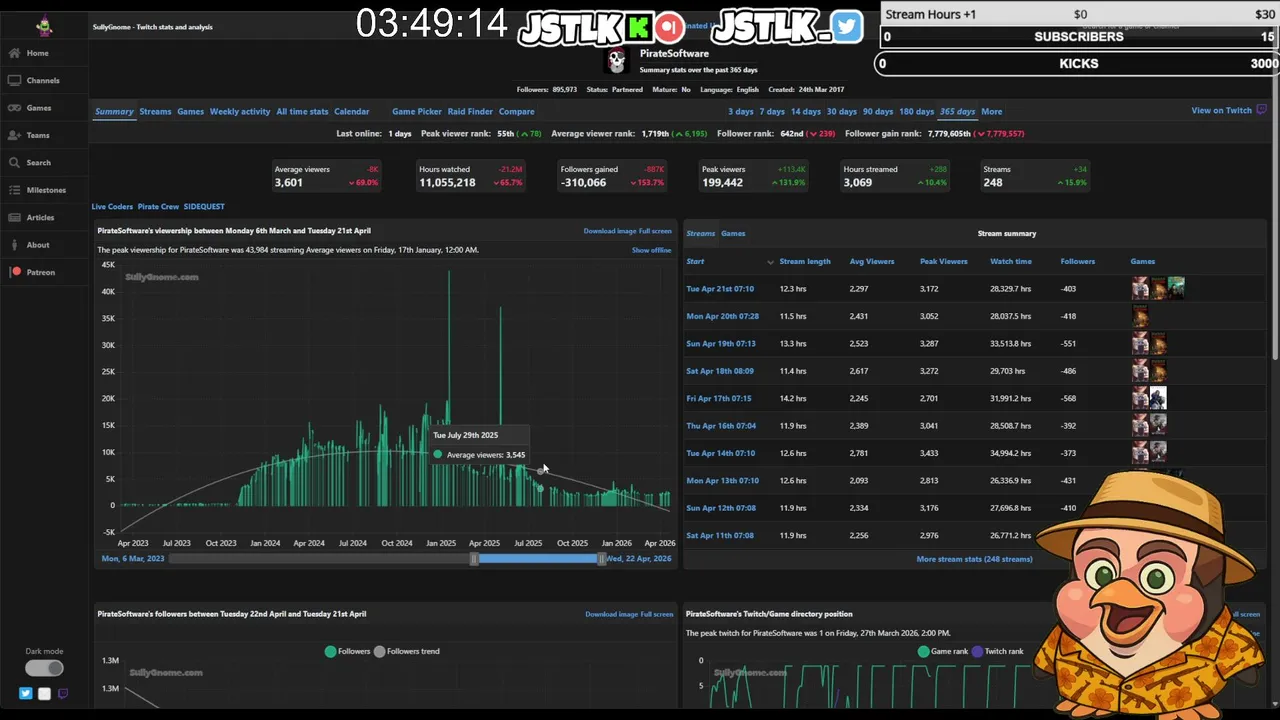Image resolution: width=1280 pixels, height=720 pixels.
Task: Go to Channels in sidebar
Action: point(43,80)
